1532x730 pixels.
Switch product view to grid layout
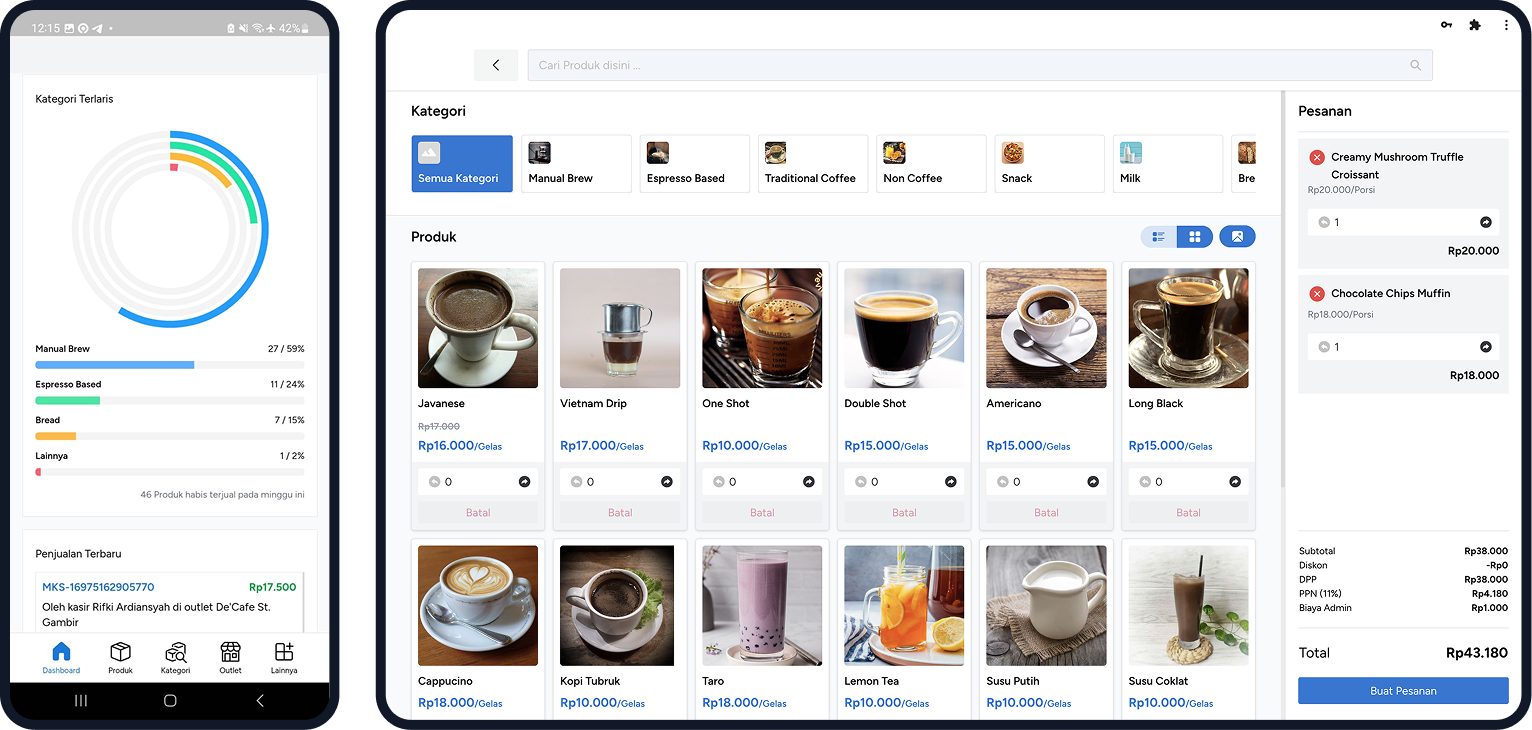[x=1194, y=237]
